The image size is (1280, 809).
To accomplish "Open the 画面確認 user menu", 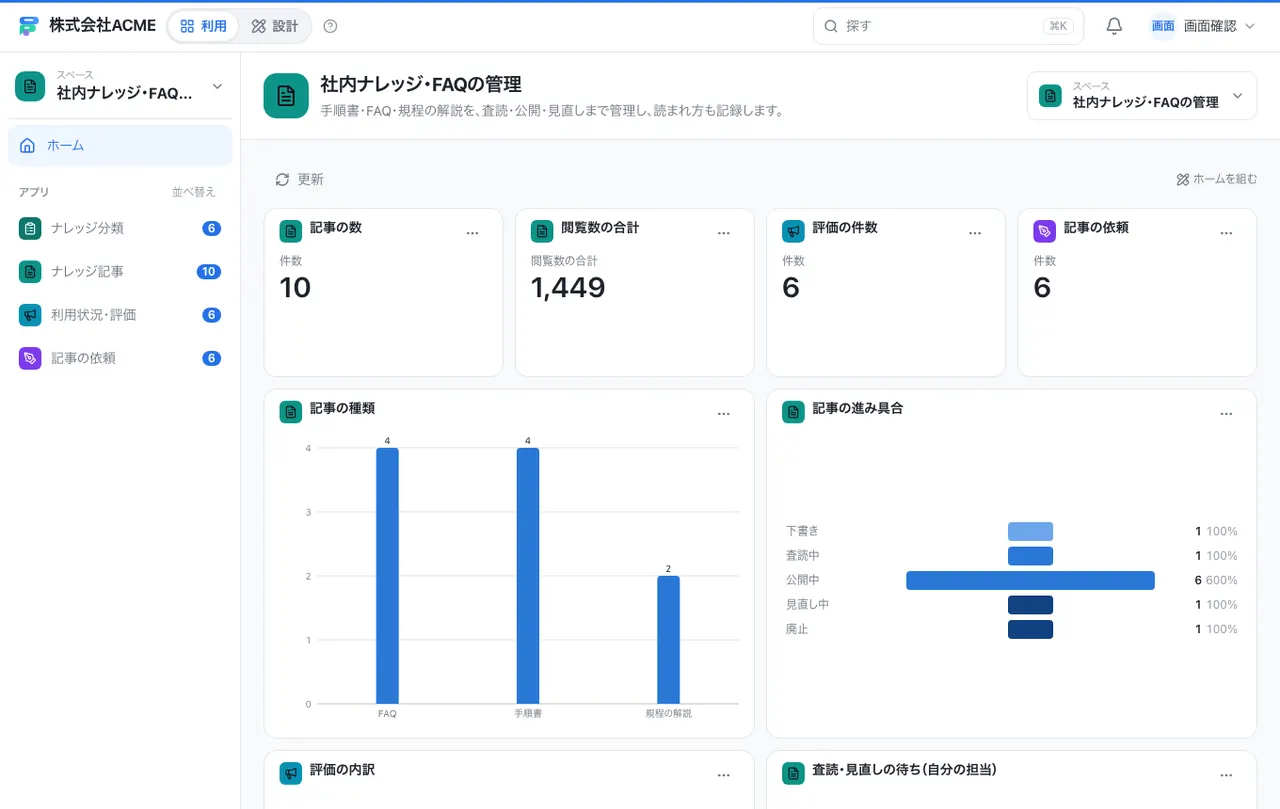I will pos(1203,26).
